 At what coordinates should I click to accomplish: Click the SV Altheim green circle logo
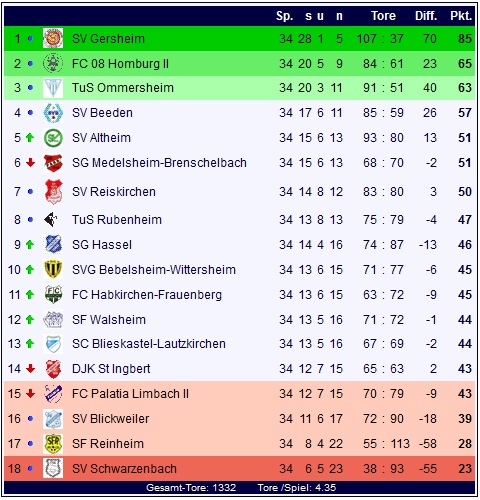(53, 138)
